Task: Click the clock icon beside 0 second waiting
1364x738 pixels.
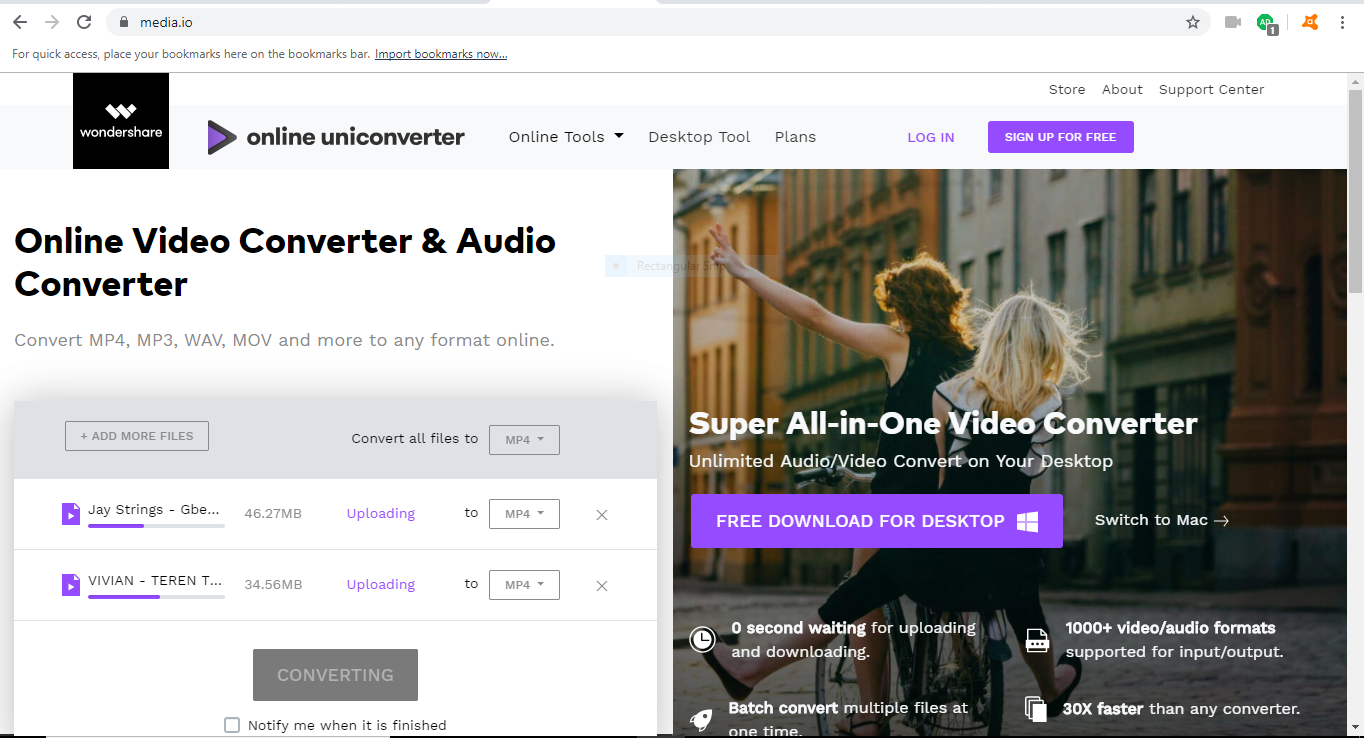Action: click(x=703, y=639)
